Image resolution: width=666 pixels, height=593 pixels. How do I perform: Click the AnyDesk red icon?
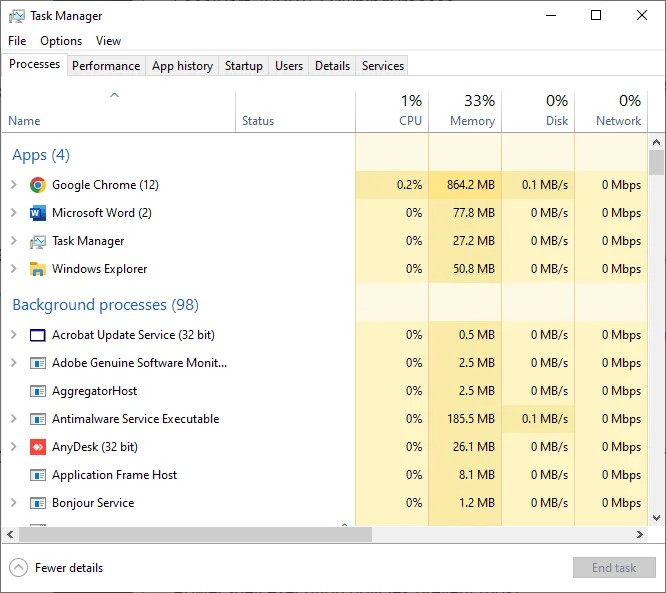(38, 447)
